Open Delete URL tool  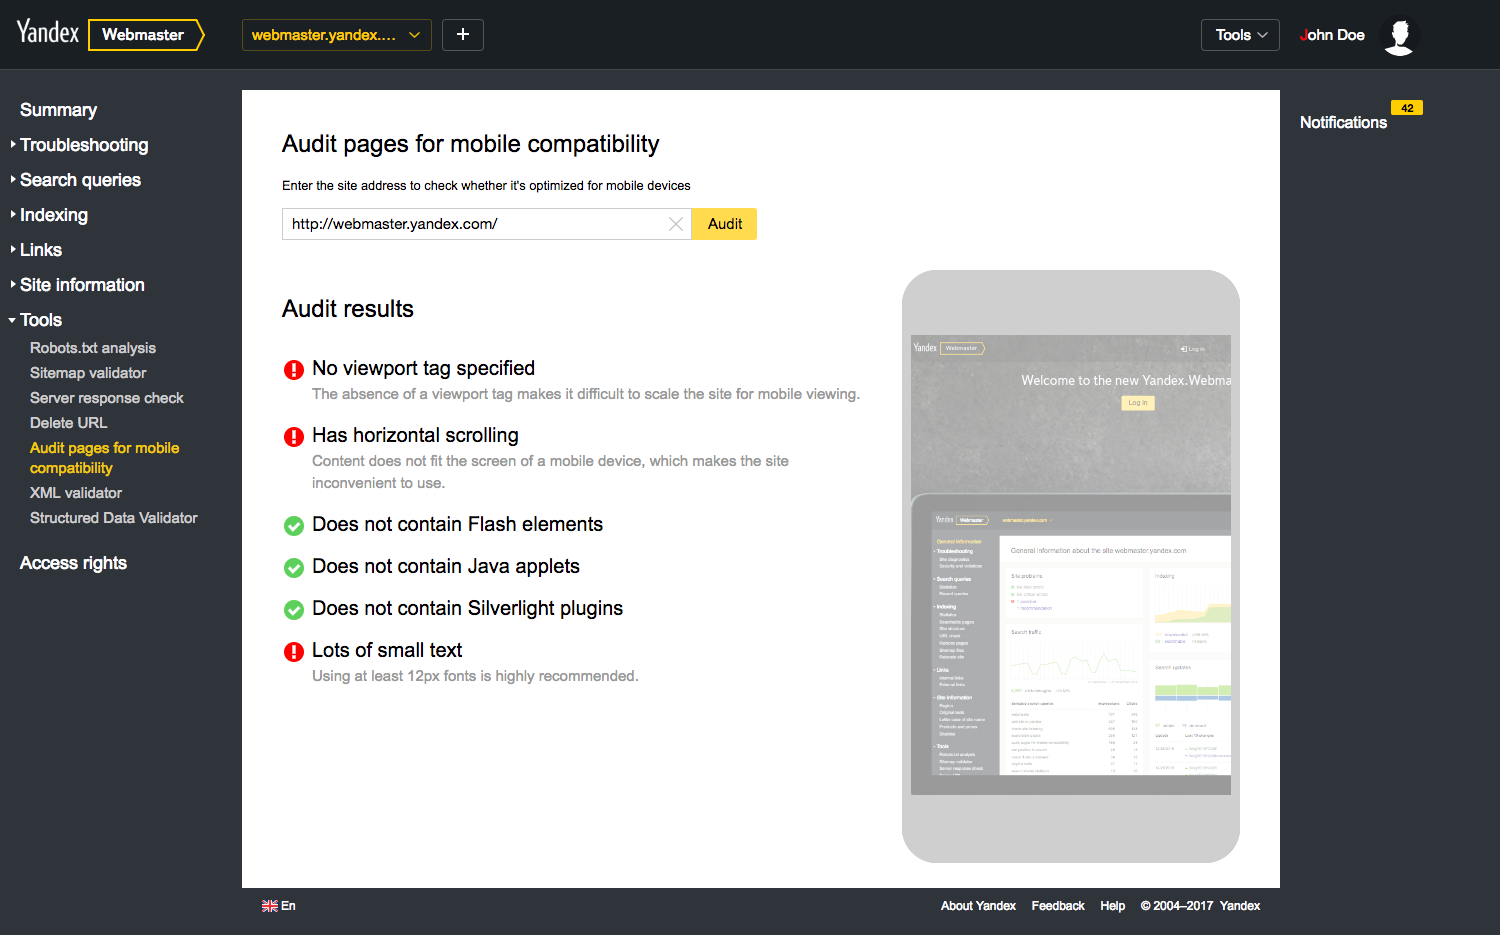click(x=68, y=423)
